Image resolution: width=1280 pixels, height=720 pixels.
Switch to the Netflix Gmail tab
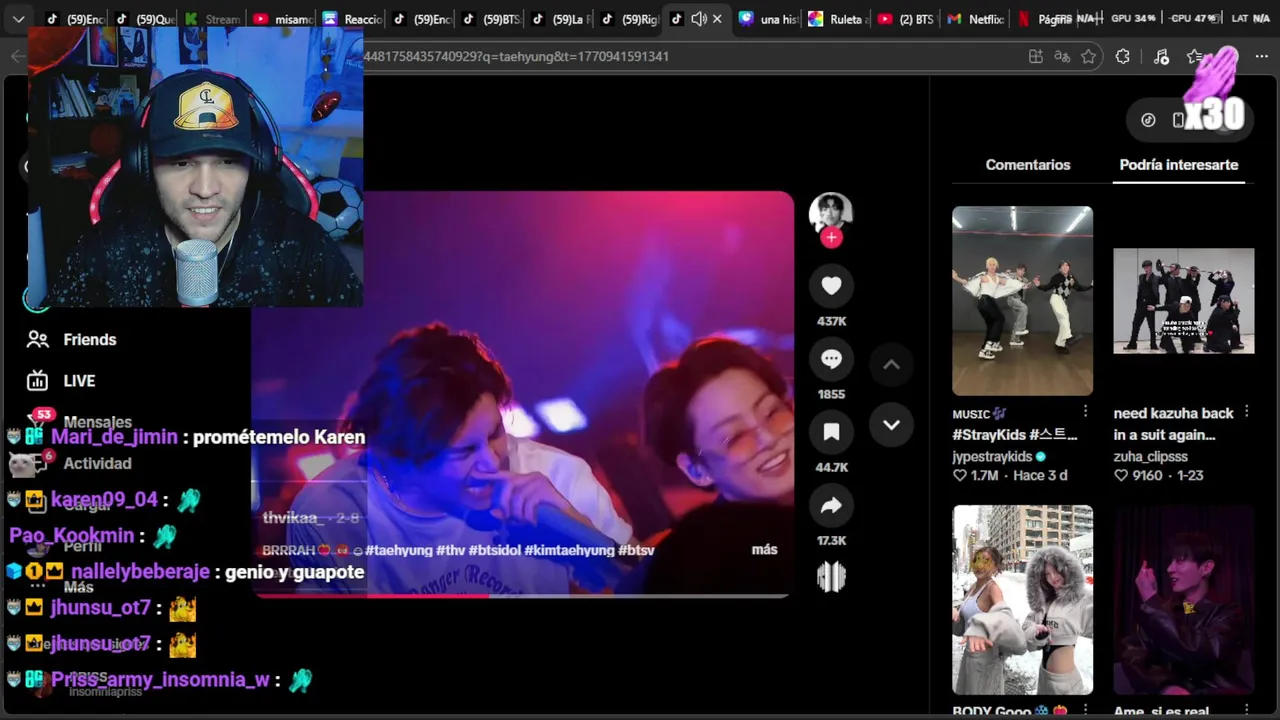[x=975, y=19]
